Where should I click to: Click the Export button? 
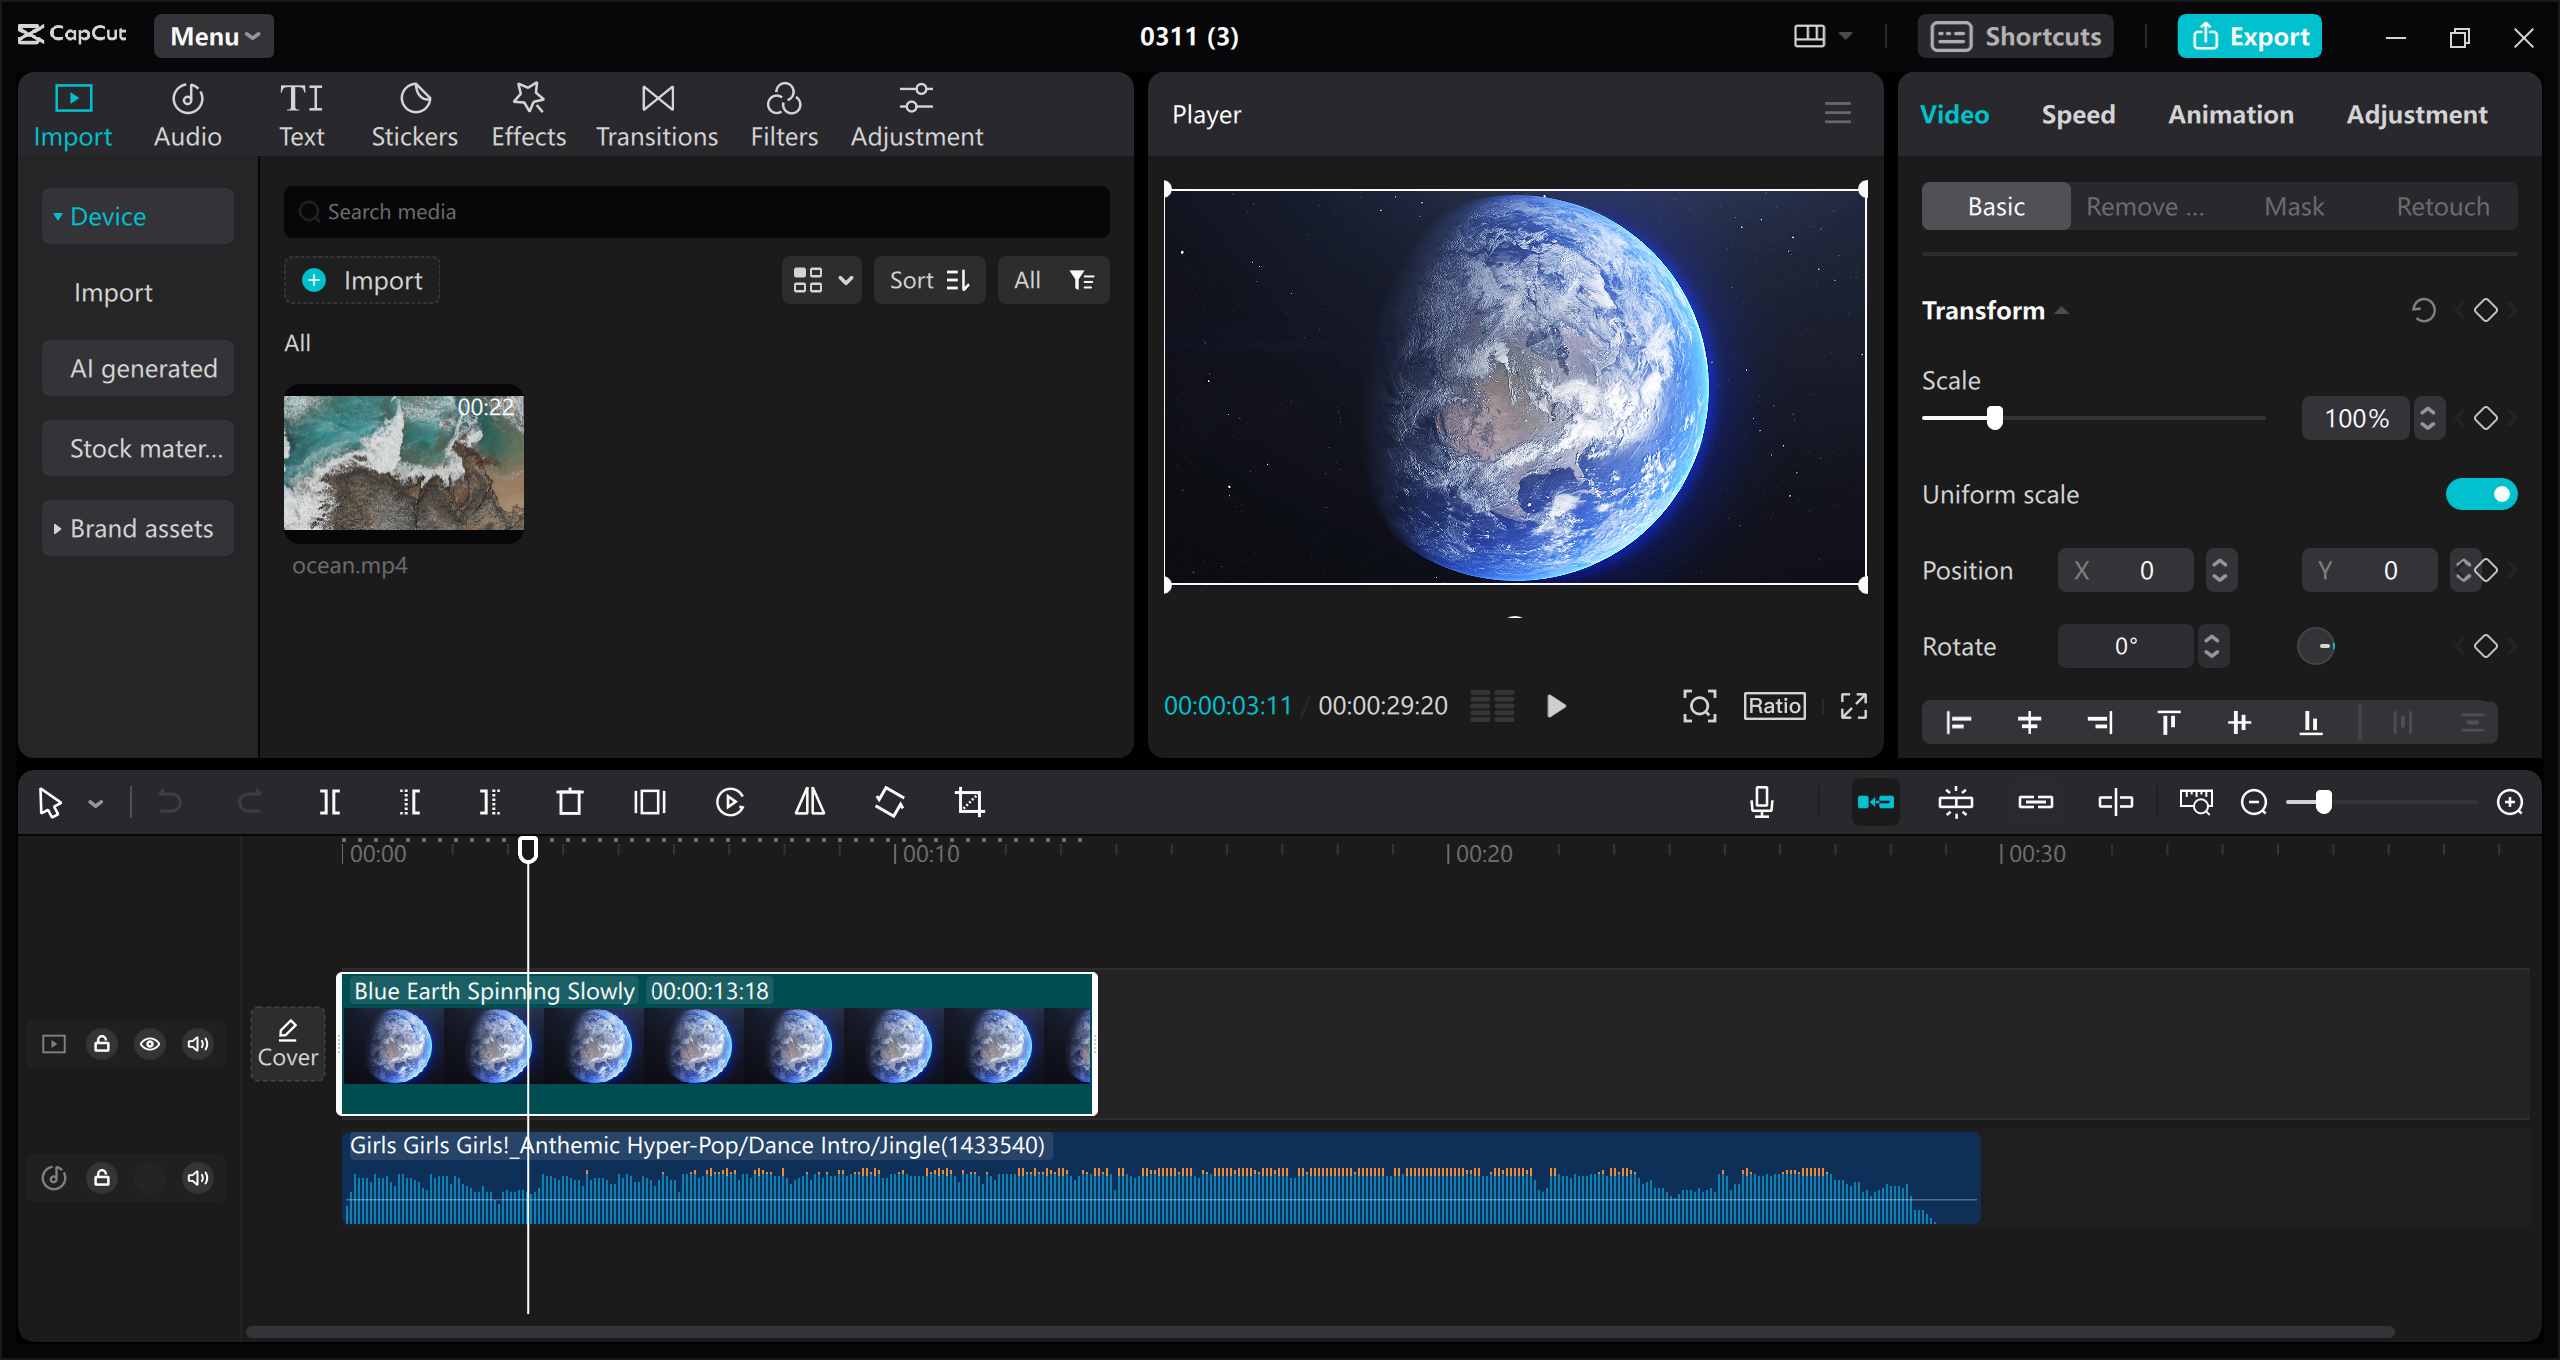click(2249, 36)
